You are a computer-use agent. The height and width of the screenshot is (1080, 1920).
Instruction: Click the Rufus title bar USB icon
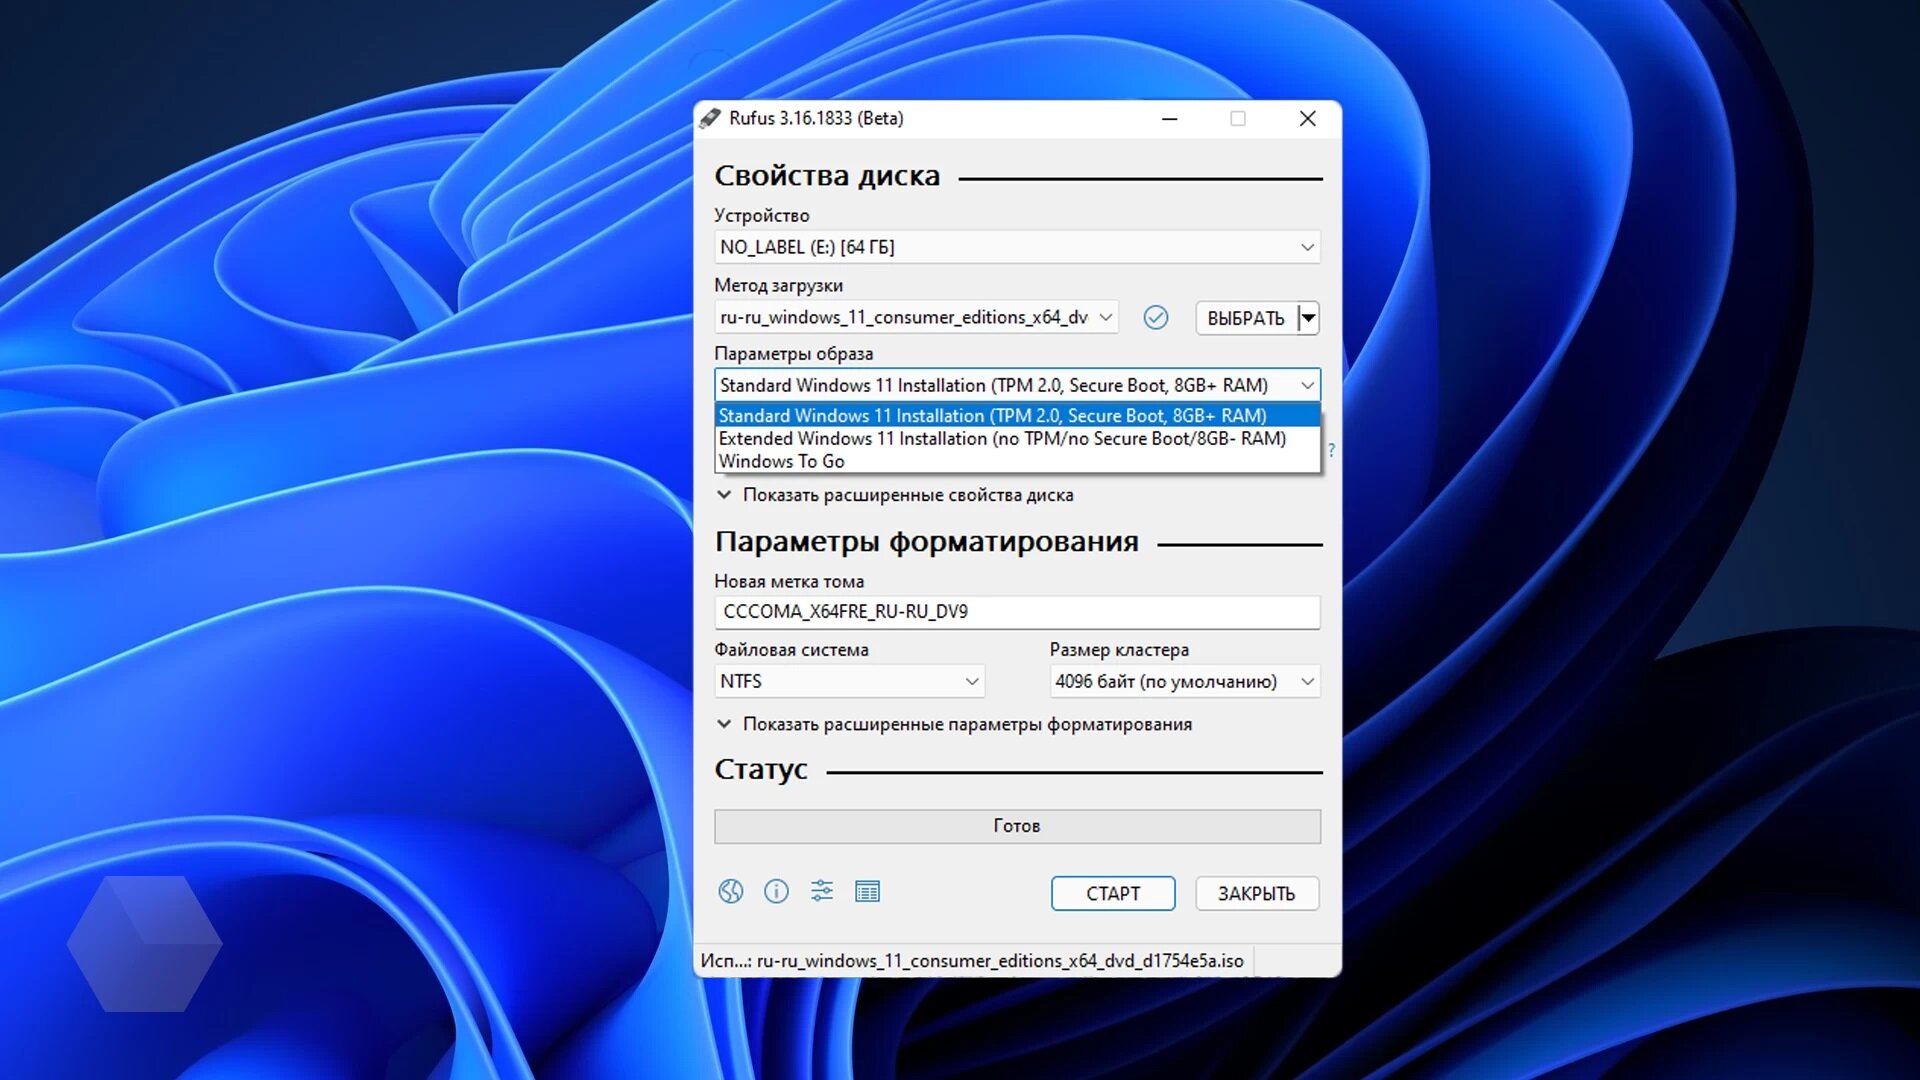(x=710, y=118)
